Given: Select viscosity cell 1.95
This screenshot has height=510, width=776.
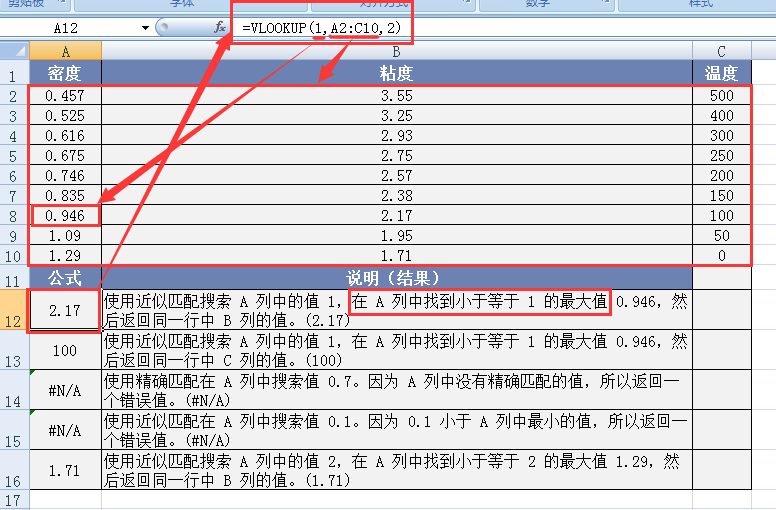Looking at the screenshot, I should [x=396, y=235].
